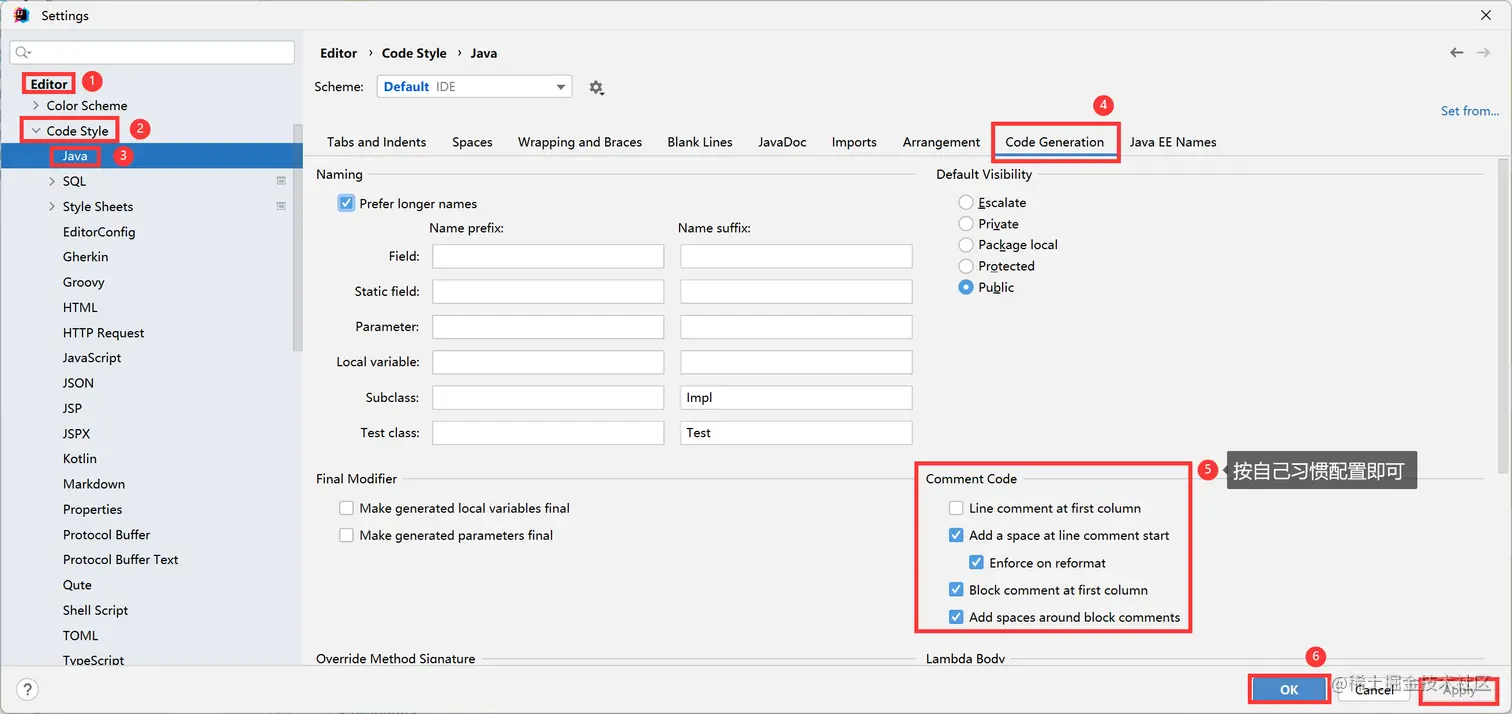Screen dimensions: 1512x714
Task: Click the back navigation arrow icon
Action: point(1456,52)
